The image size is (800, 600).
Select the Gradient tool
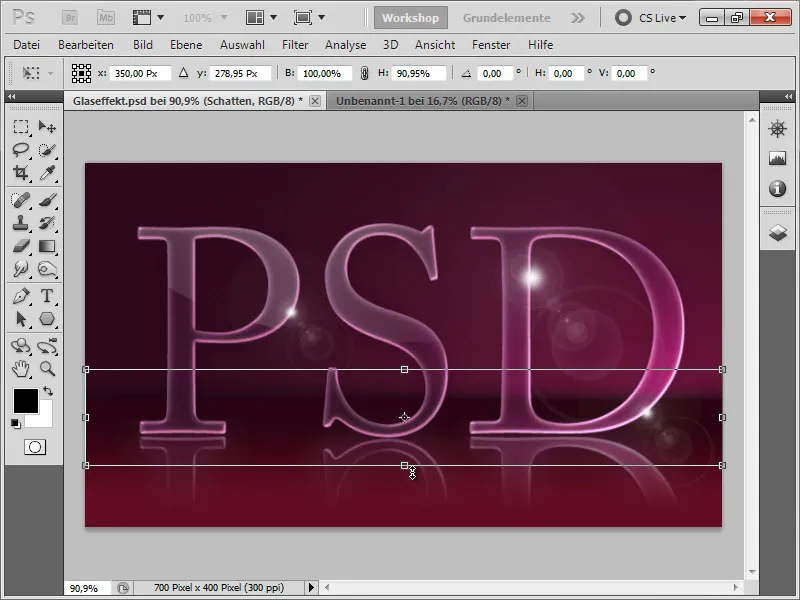point(47,246)
